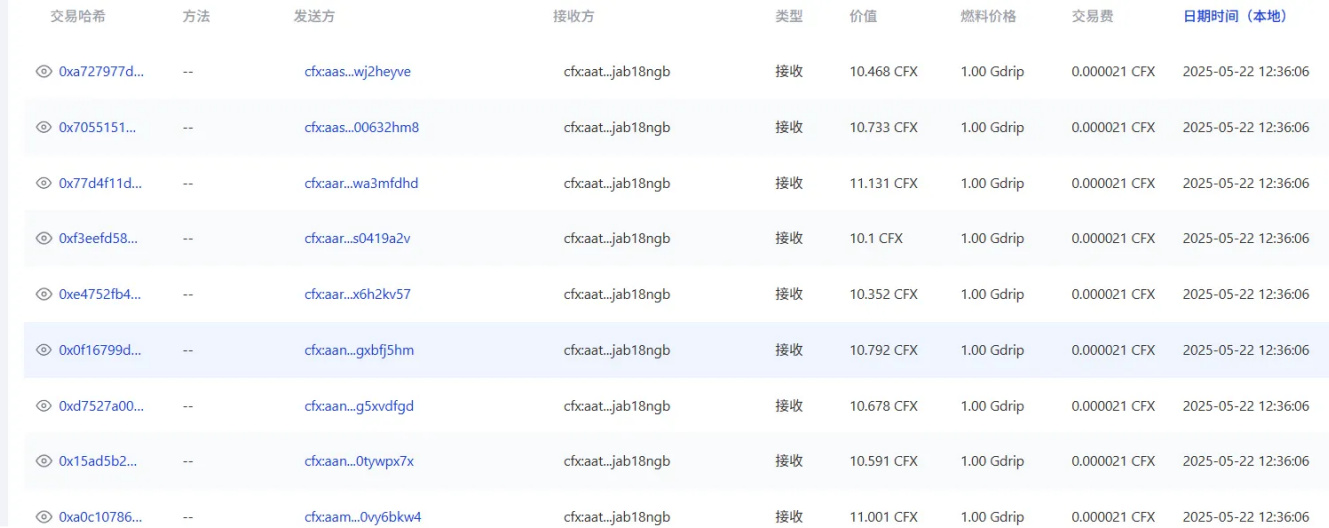The image size is (1329, 528).
Task: Open sender address cfx:aam...0vy6bkw4
Action: tap(363, 518)
